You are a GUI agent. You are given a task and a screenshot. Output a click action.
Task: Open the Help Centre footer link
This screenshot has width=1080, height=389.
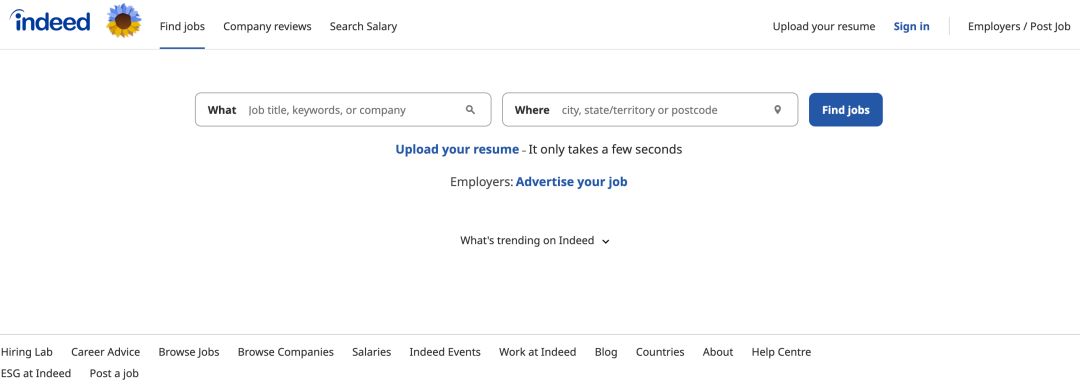coord(781,352)
